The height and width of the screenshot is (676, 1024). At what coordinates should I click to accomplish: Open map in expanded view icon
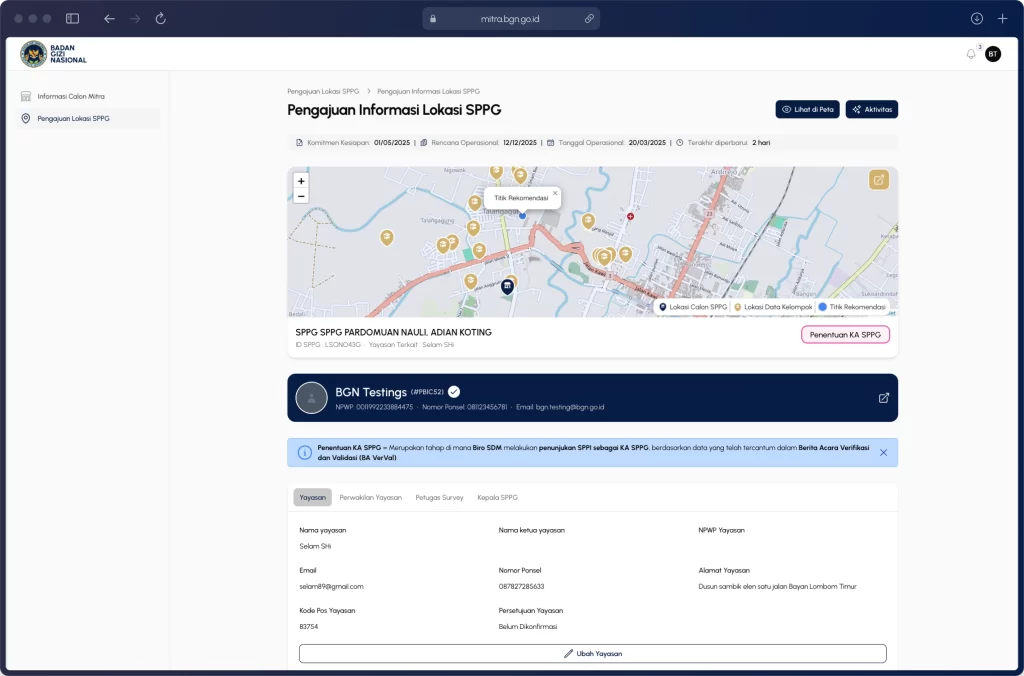coord(878,180)
